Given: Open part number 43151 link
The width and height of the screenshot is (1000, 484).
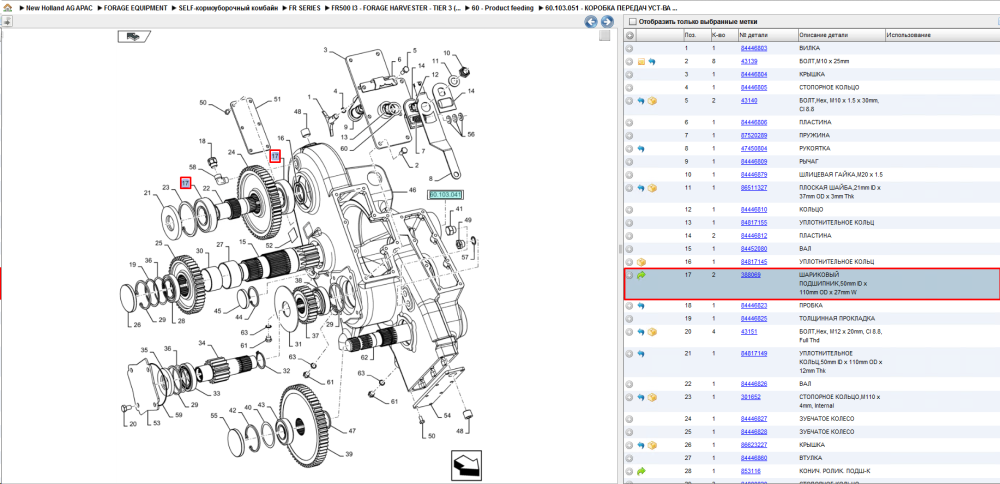Looking at the screenshot, I should pos(749,332).
